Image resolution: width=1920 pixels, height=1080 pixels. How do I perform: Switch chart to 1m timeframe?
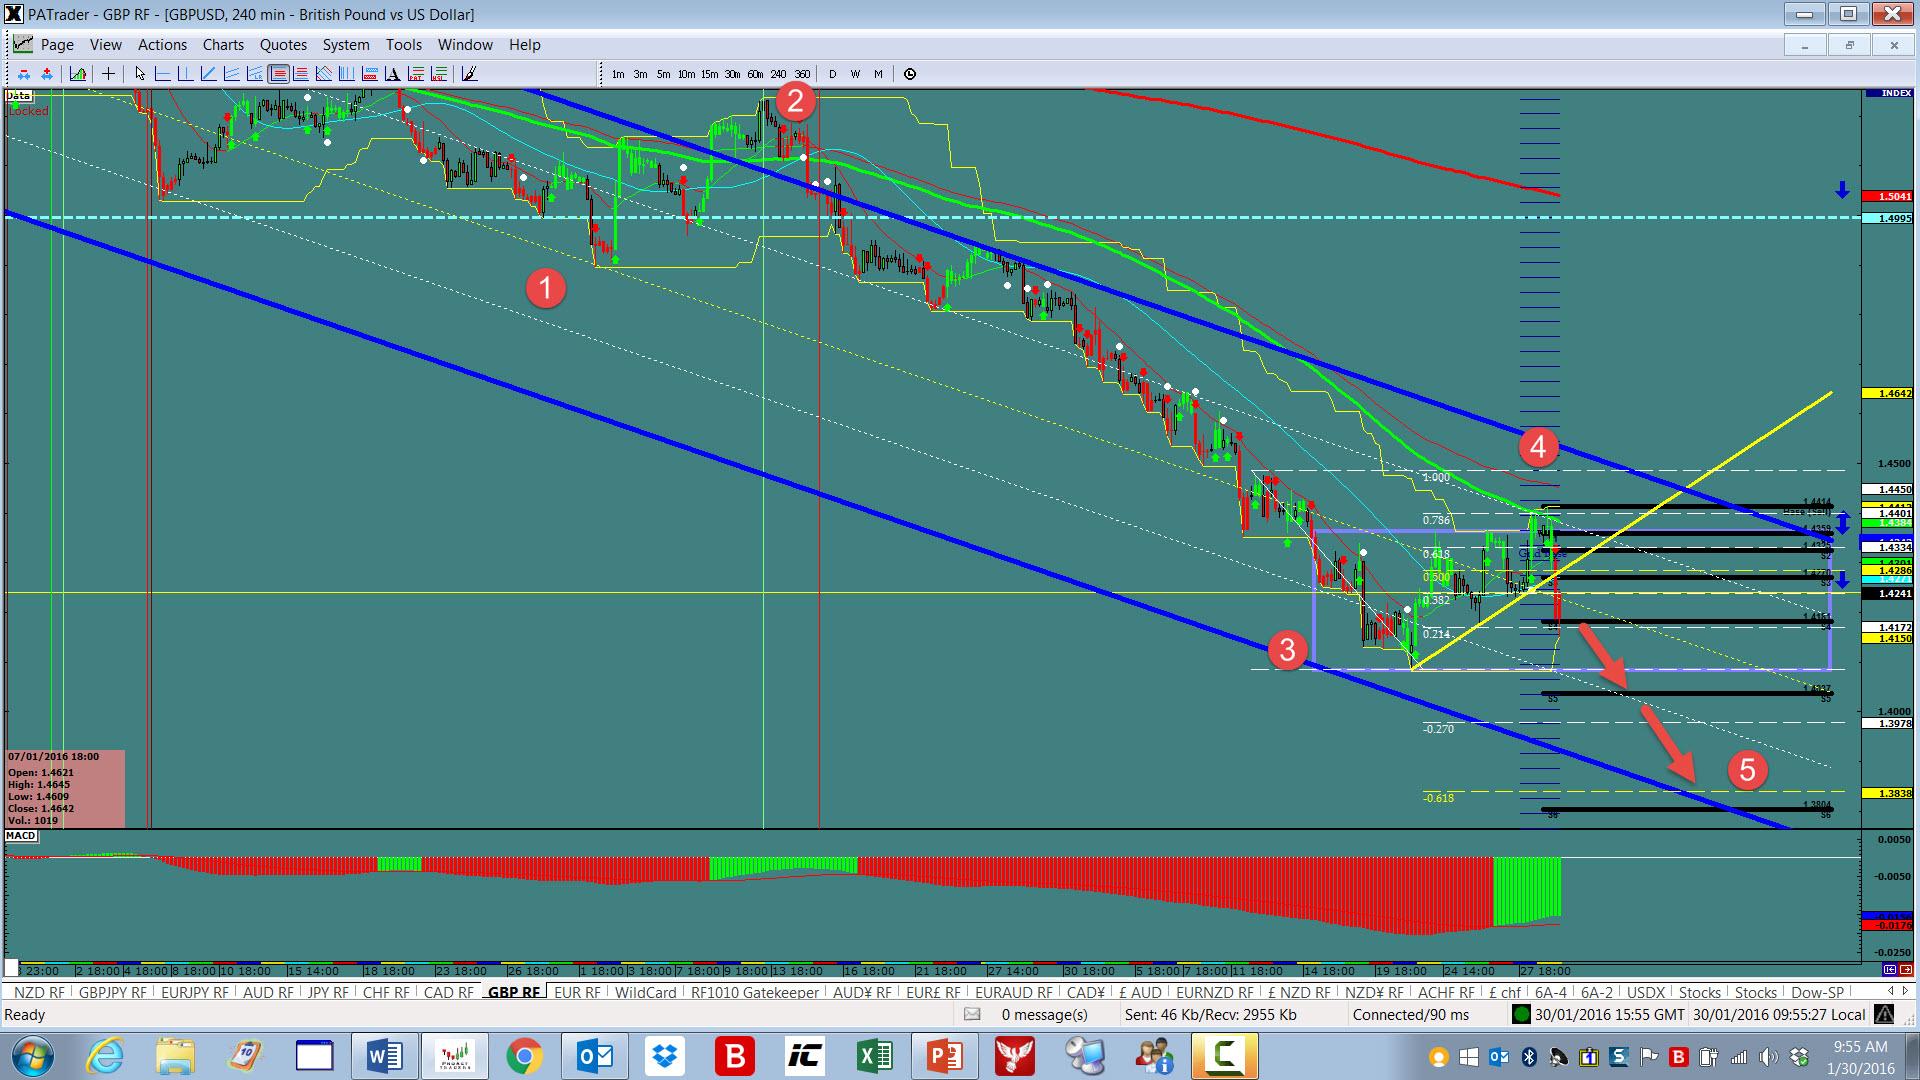click(618, 74)
